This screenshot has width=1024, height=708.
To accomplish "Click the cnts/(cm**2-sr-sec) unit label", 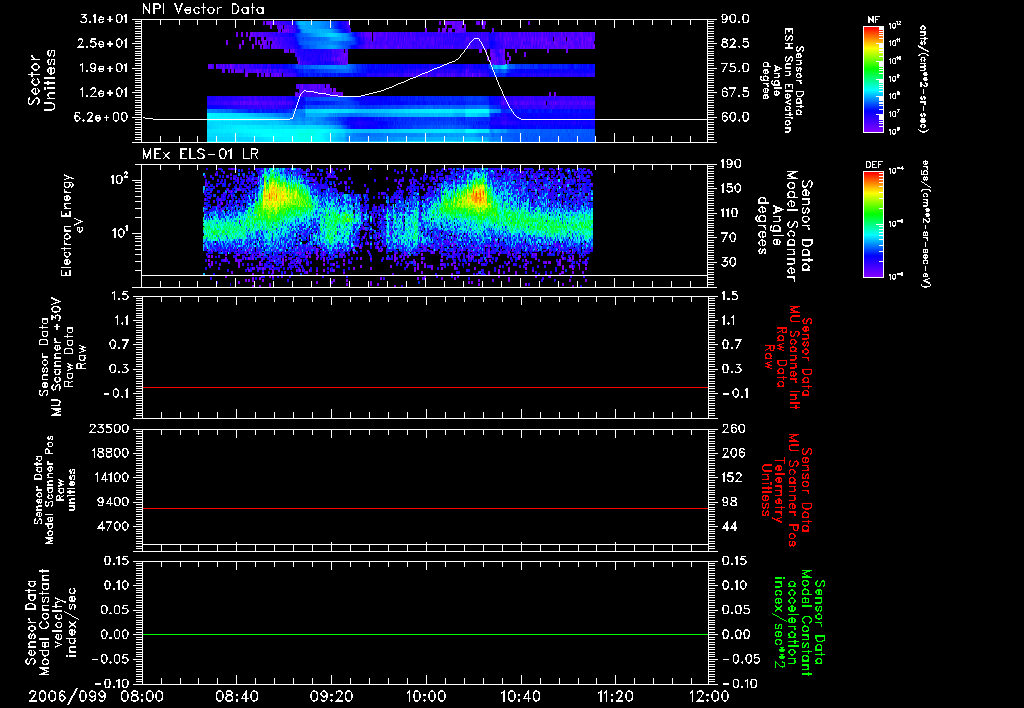I will pos(922,79).
